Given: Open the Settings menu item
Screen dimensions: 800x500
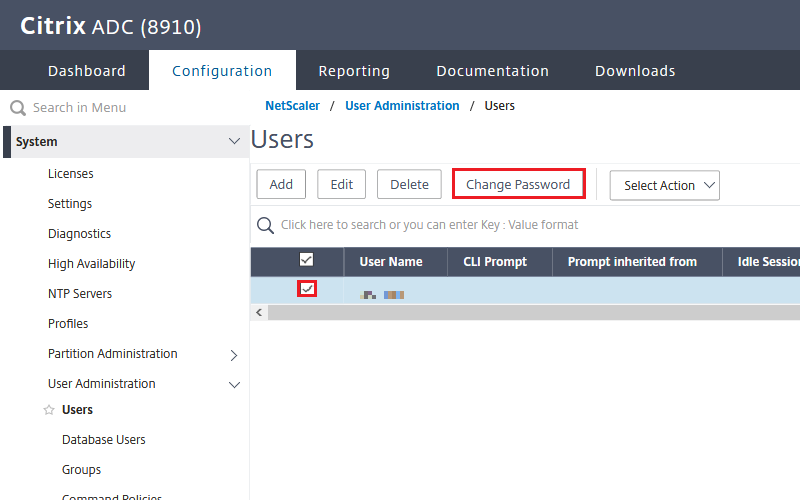Looking at the screenshot, I should click(x=70, y=204).
